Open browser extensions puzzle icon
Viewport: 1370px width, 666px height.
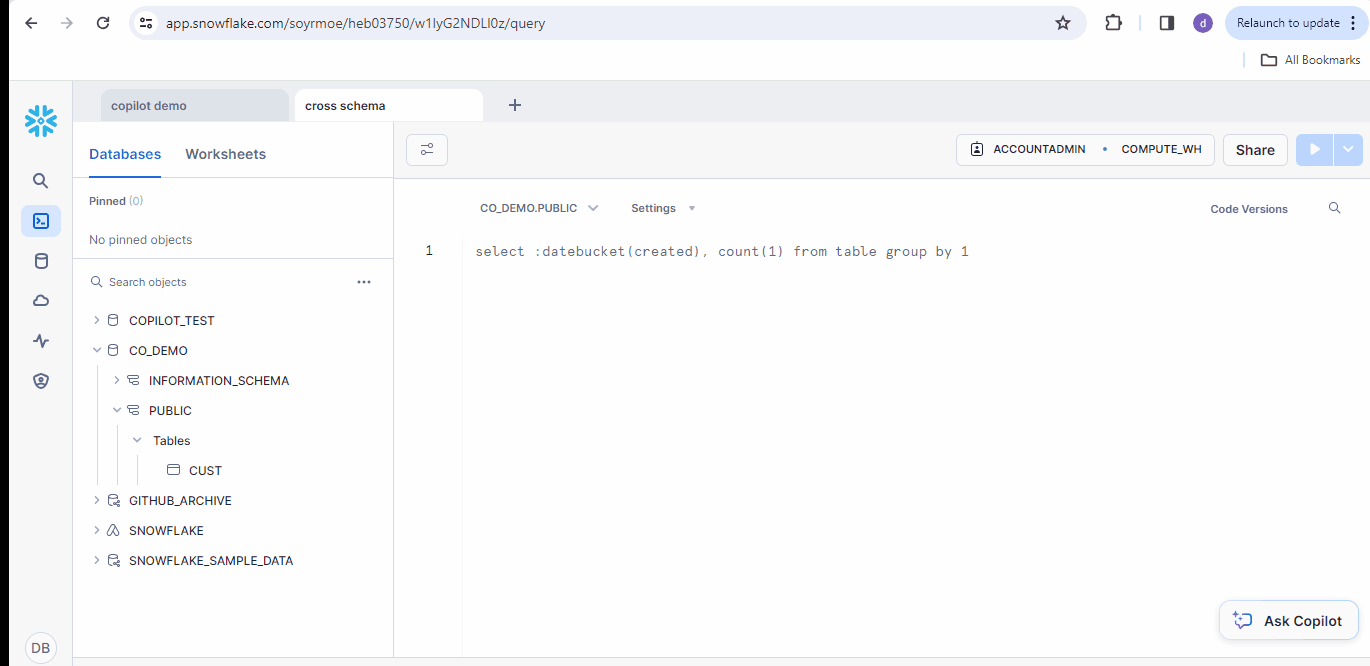pos(1113,23)
